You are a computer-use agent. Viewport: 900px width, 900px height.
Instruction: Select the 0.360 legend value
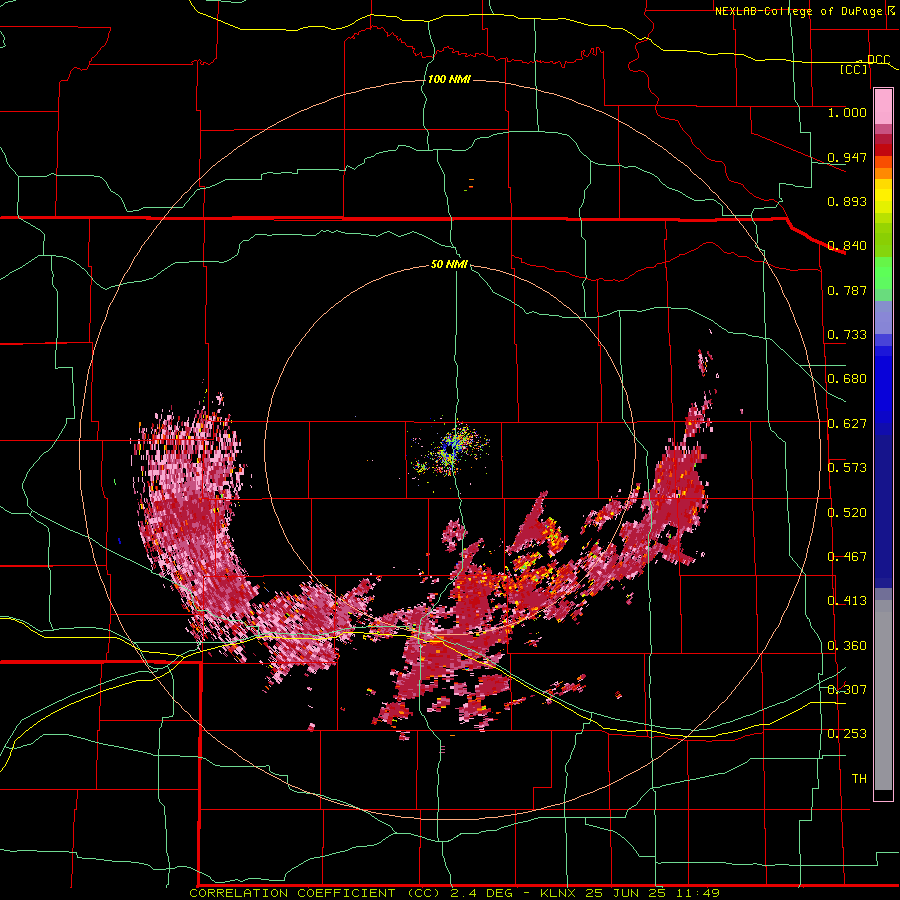click(847, 646)
